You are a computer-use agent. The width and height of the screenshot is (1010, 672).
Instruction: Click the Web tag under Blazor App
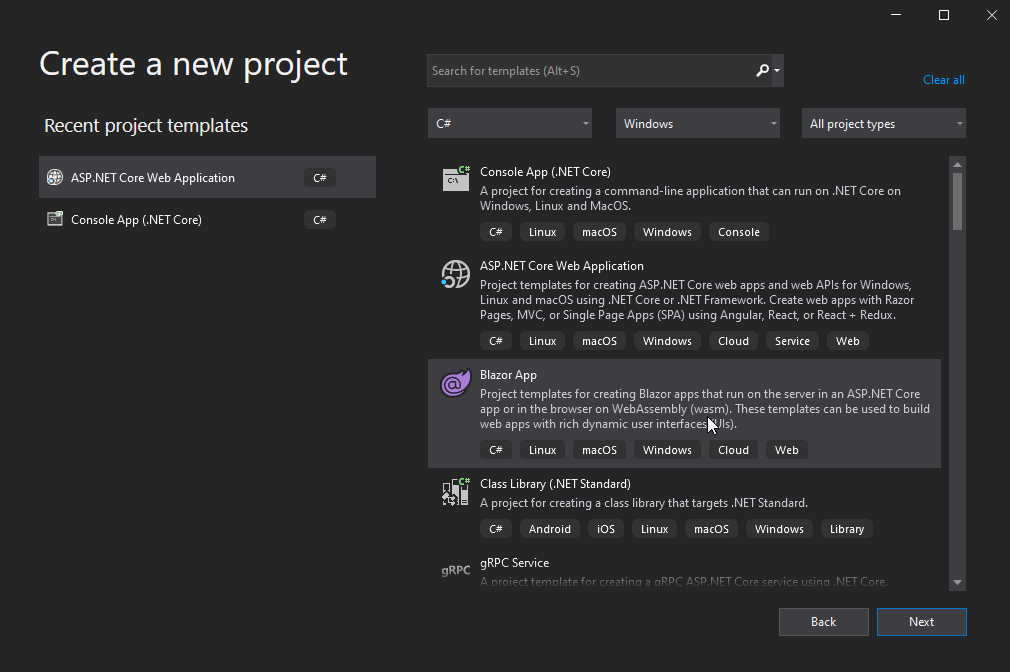(x=786, y=450)
